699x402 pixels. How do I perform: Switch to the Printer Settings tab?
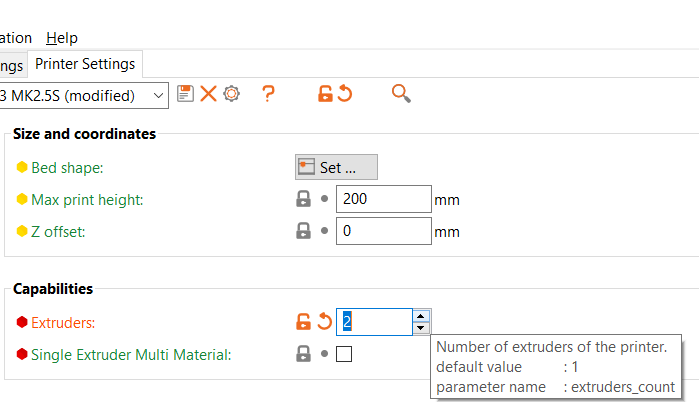(85, 64)
